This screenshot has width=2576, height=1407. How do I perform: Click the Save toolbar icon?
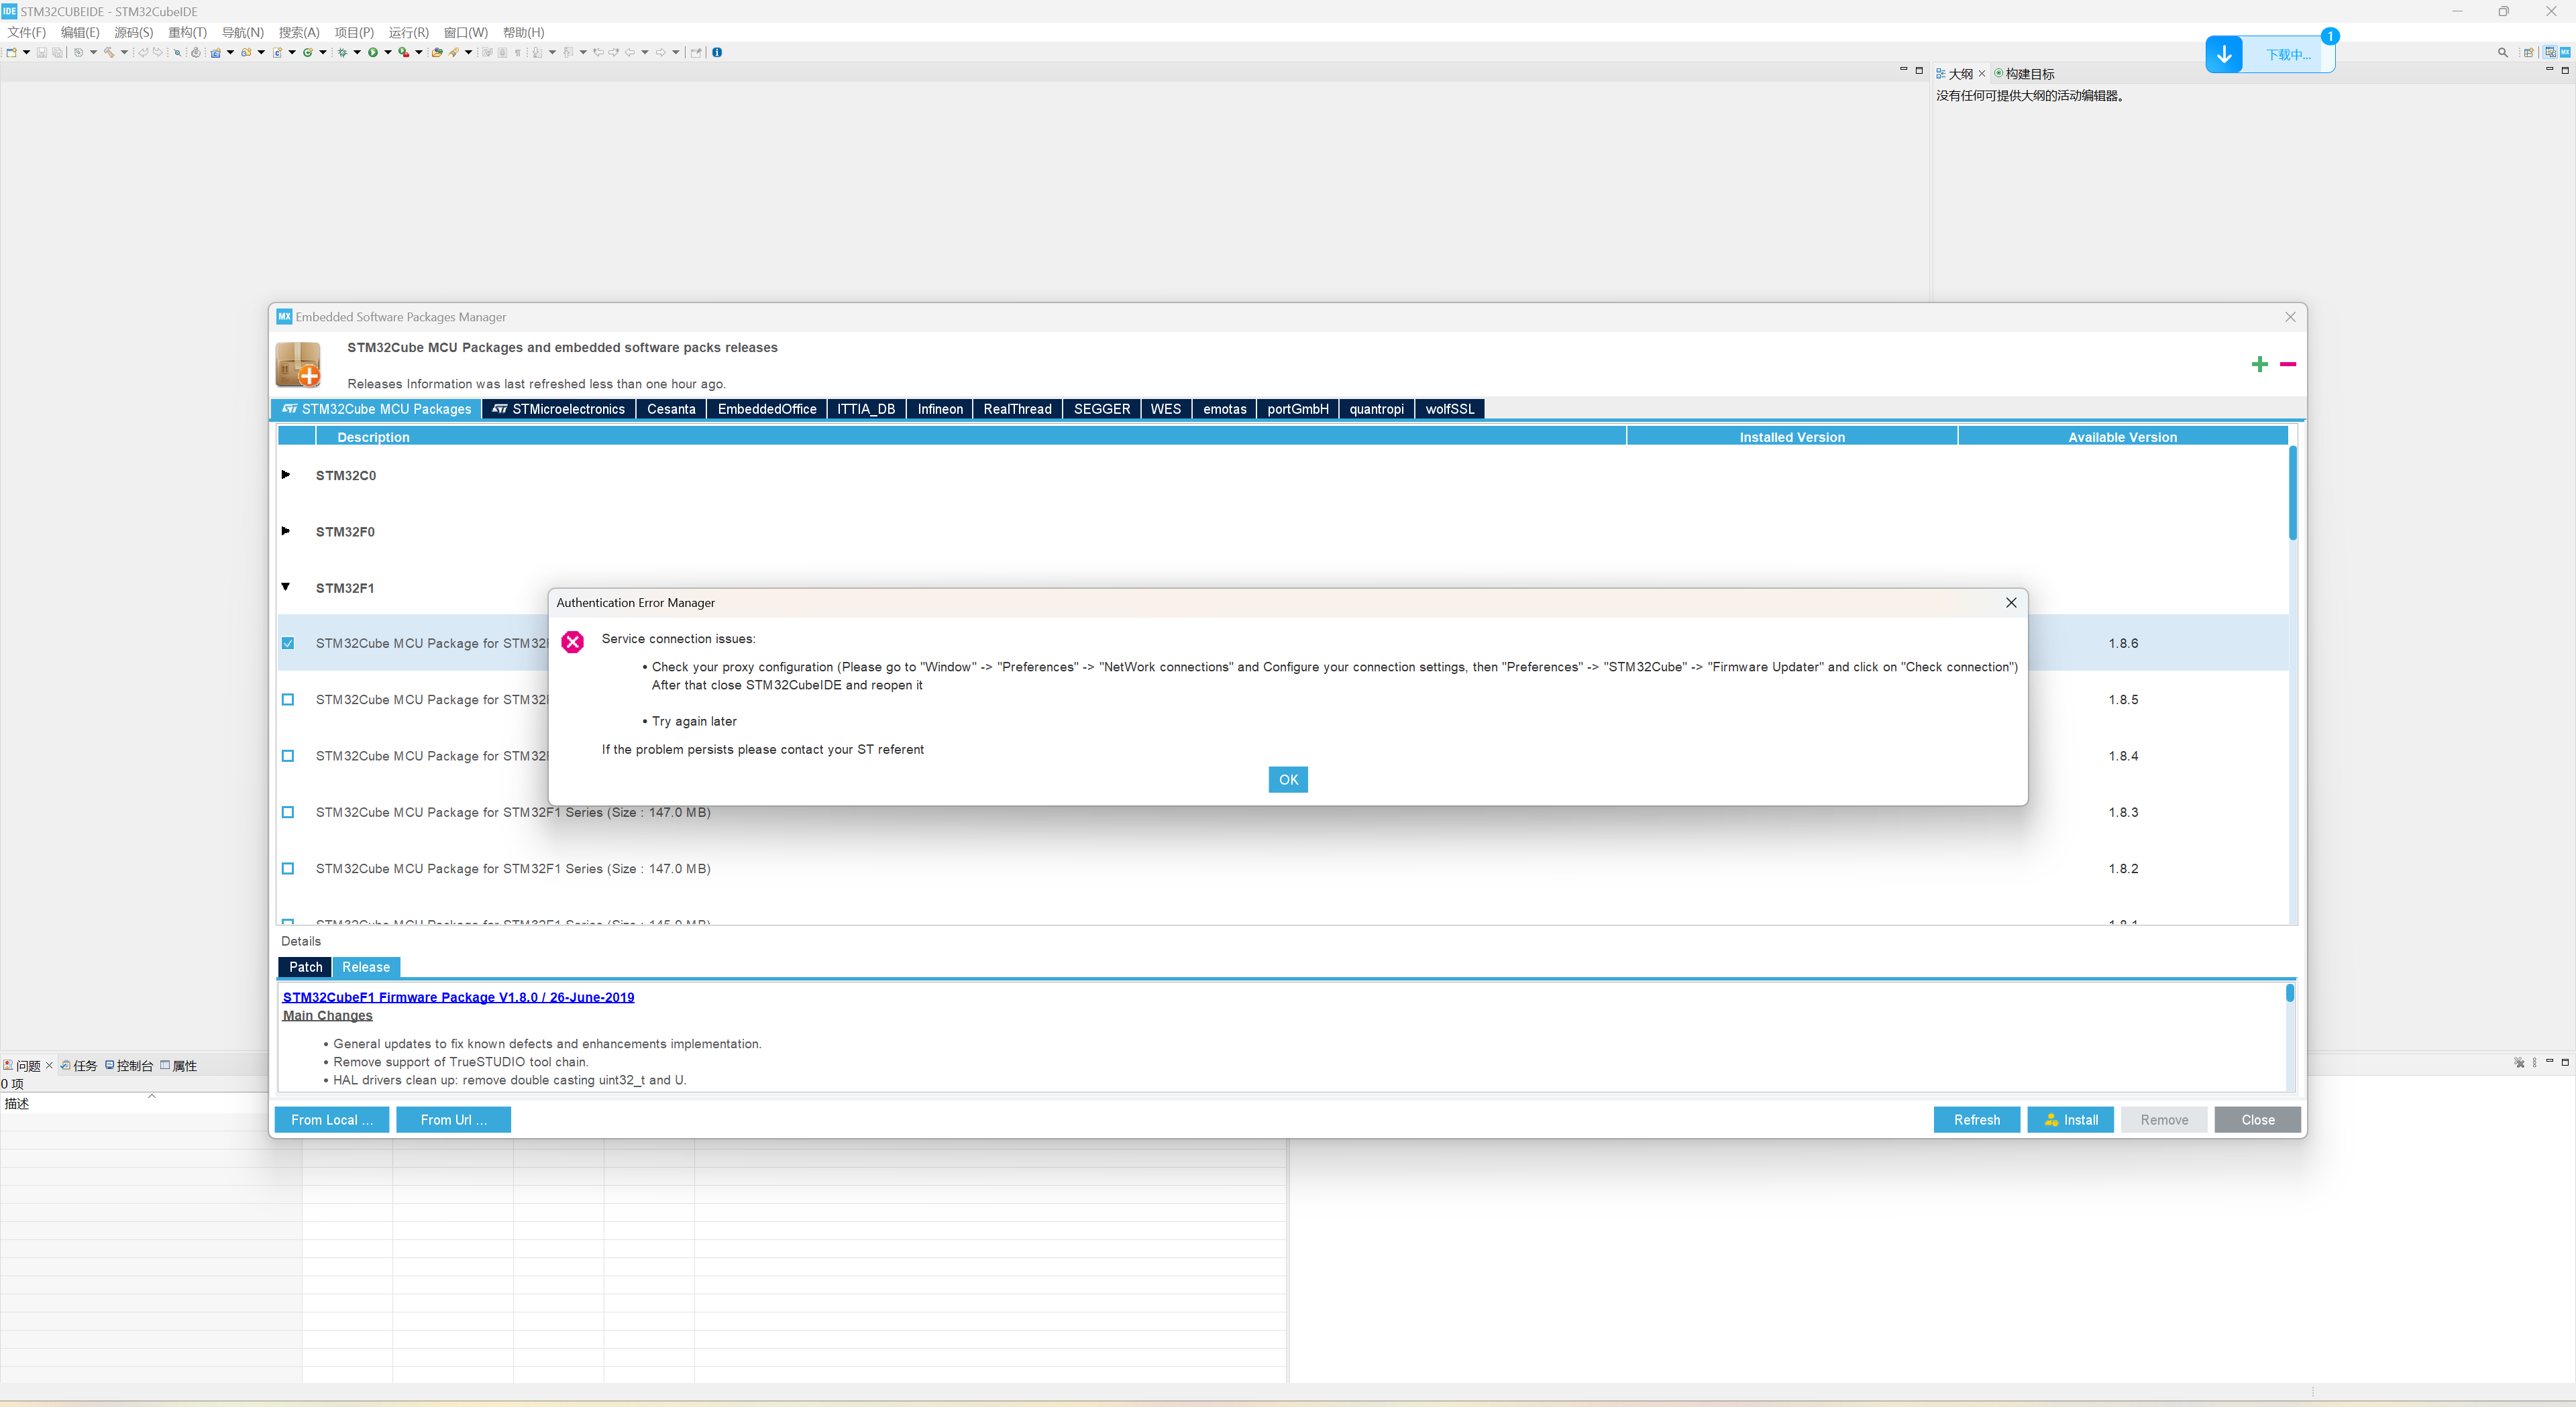tap(42, 52)
